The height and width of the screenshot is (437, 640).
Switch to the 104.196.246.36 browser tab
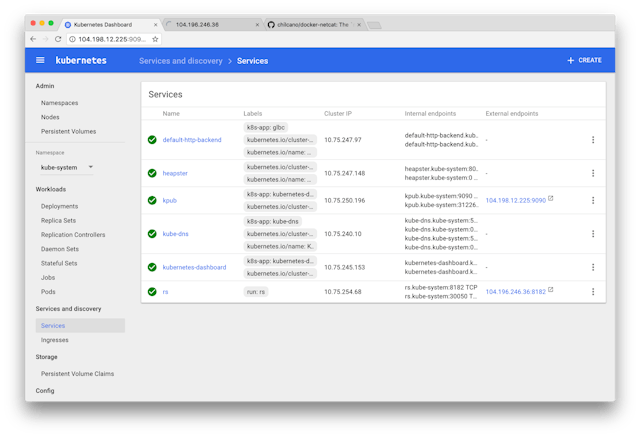[x=212, y=25]
